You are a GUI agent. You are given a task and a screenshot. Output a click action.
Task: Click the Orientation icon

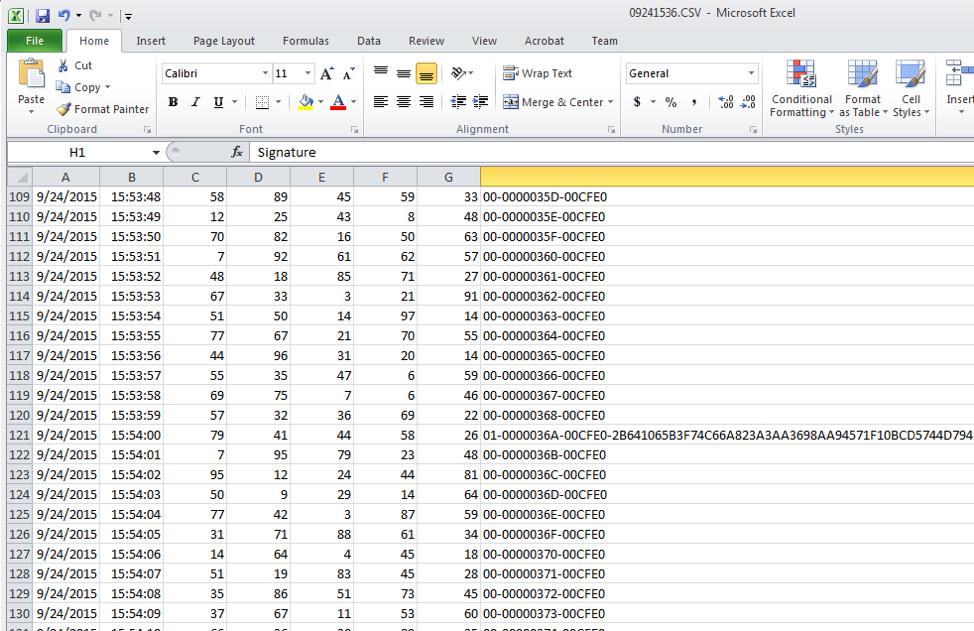pos(458,73)
